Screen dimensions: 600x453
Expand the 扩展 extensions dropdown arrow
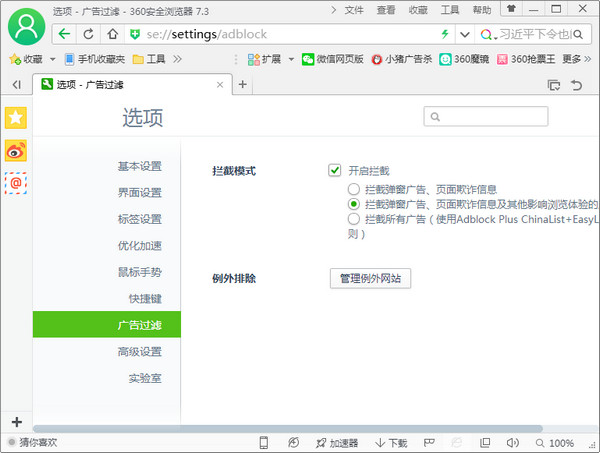tap(291, 59)
